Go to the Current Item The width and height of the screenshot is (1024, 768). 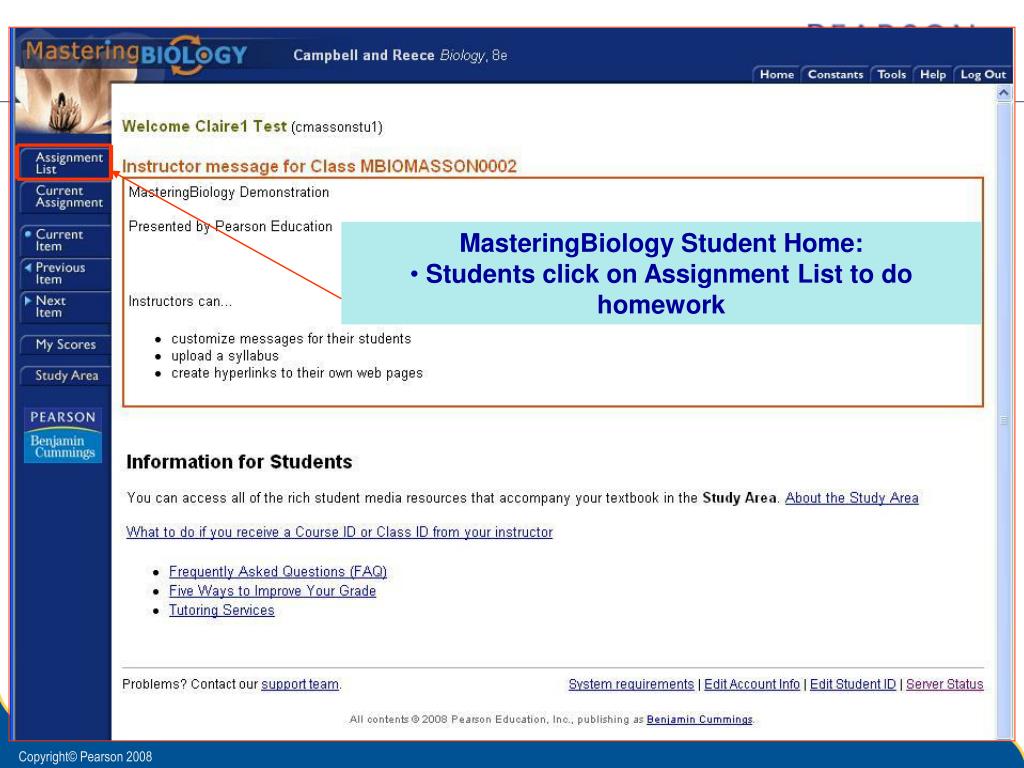(65, 240)
